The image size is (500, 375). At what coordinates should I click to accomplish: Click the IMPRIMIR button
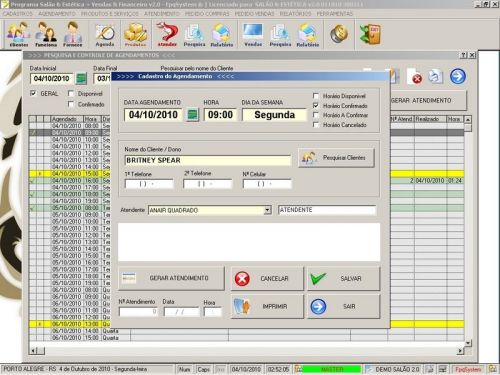pyautogui.click(x=267, y=306)
